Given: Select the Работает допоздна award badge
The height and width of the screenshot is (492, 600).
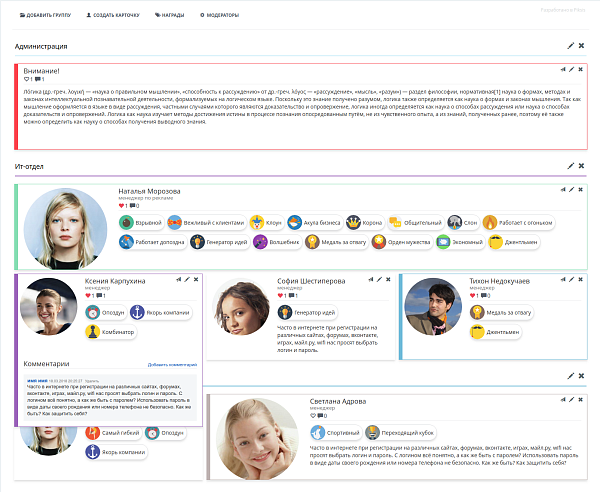Looking at the screenshot, I should click(x=152, y=242).
